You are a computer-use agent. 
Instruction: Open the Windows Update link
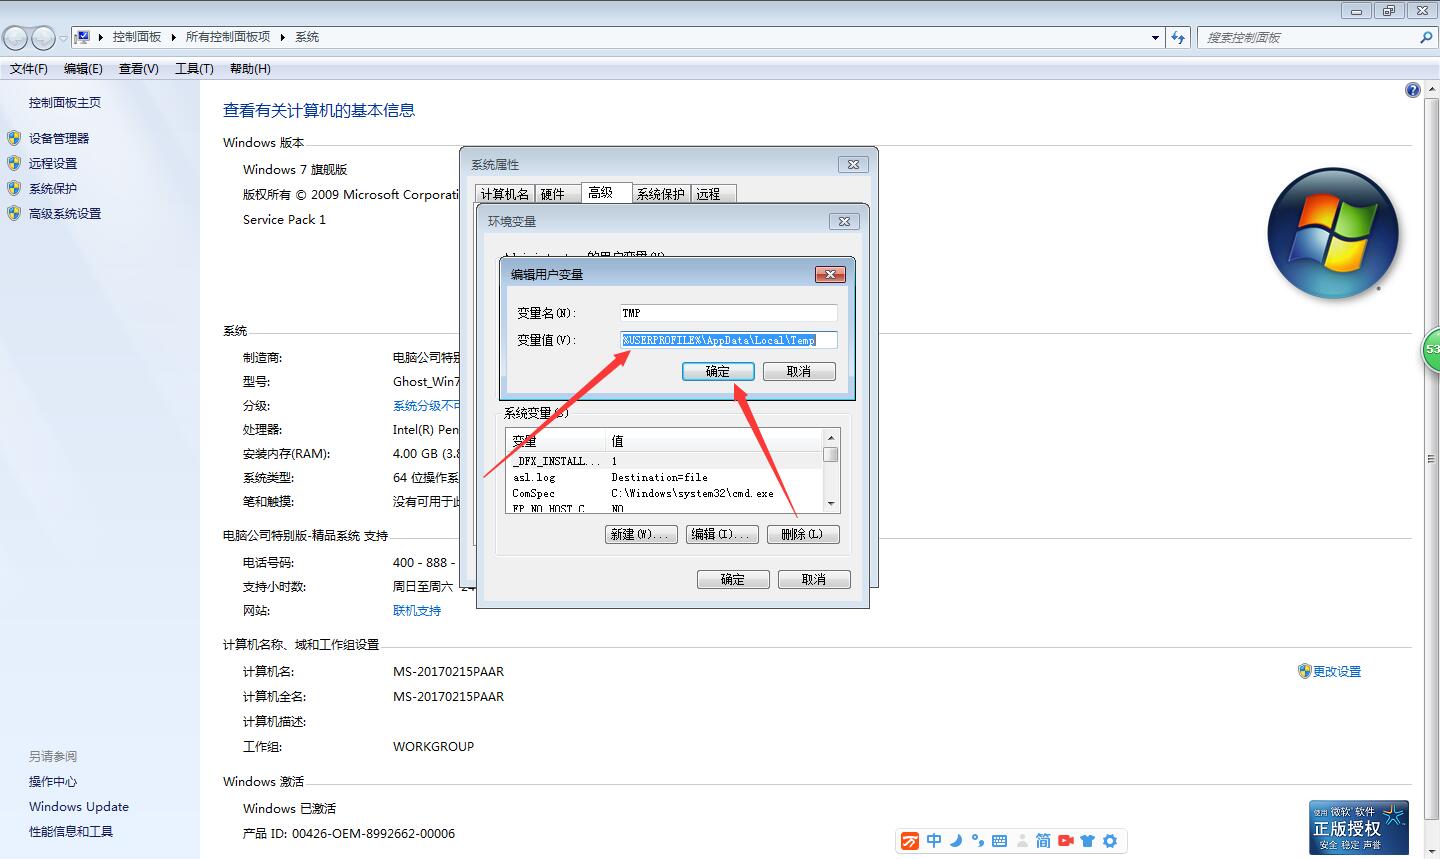pos(79,807)
